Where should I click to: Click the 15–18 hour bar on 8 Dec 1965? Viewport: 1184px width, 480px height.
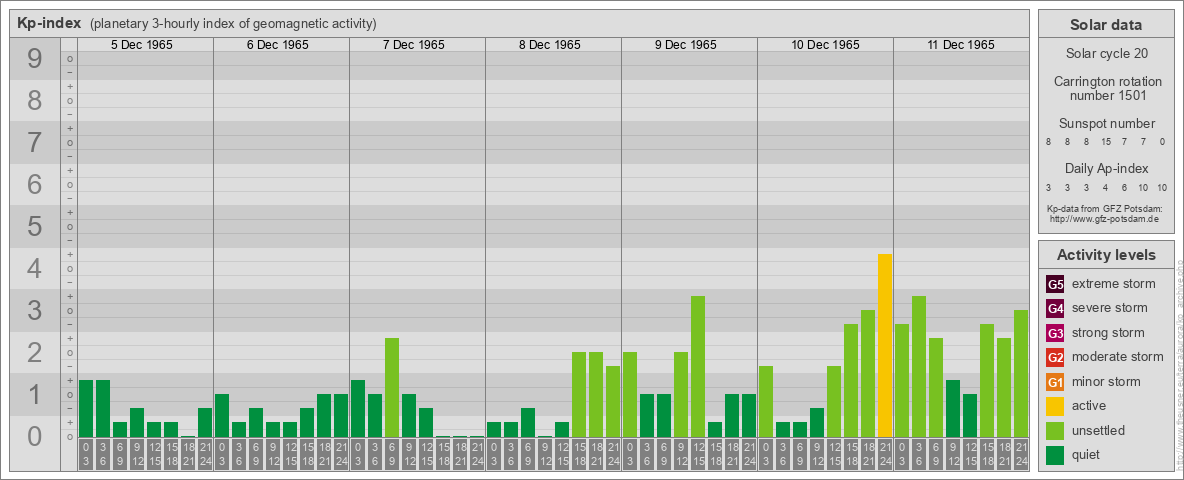tap(579, 394)
